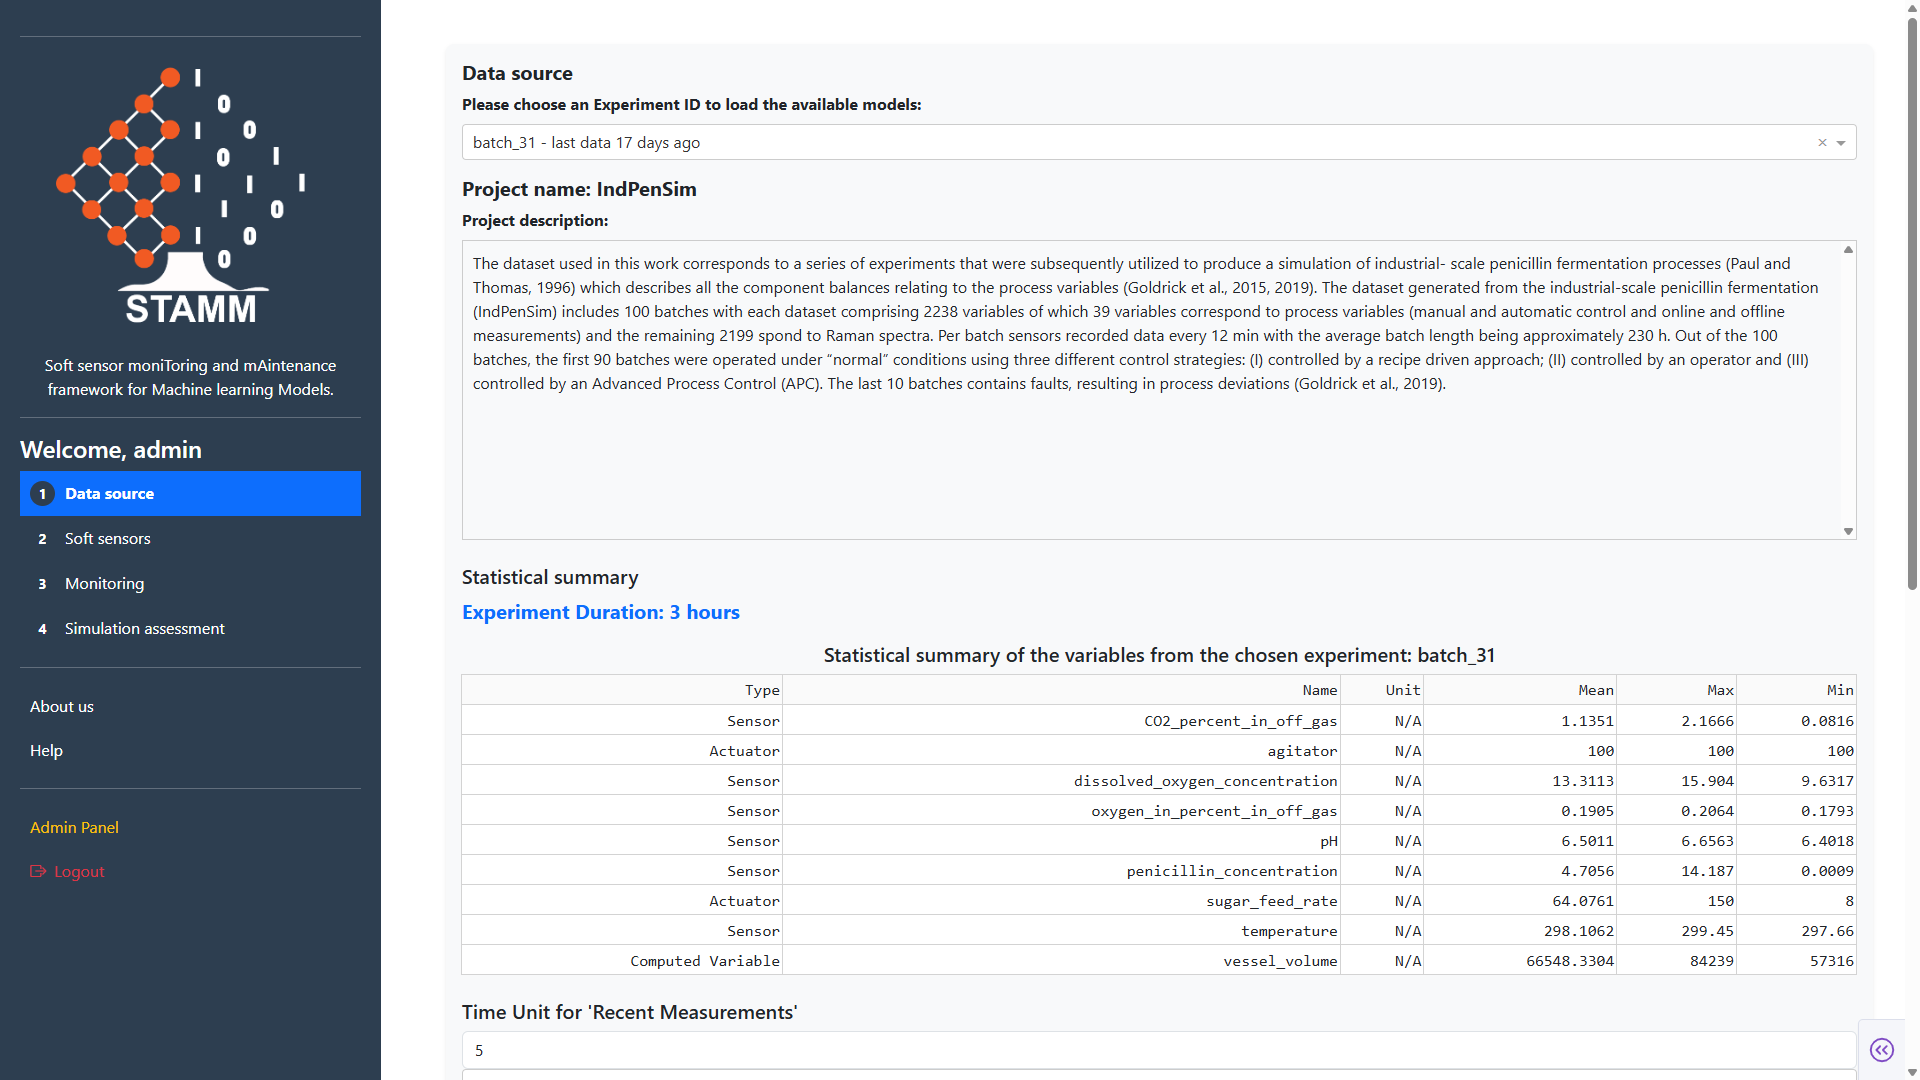1920x1080 pixels.
Task: Click the collapse double-chevron circle icon
Action: 1881,1050
